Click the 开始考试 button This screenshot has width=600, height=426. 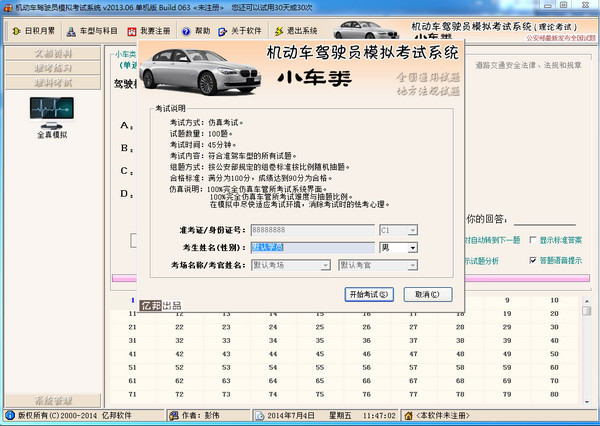(x=369, y=294)
